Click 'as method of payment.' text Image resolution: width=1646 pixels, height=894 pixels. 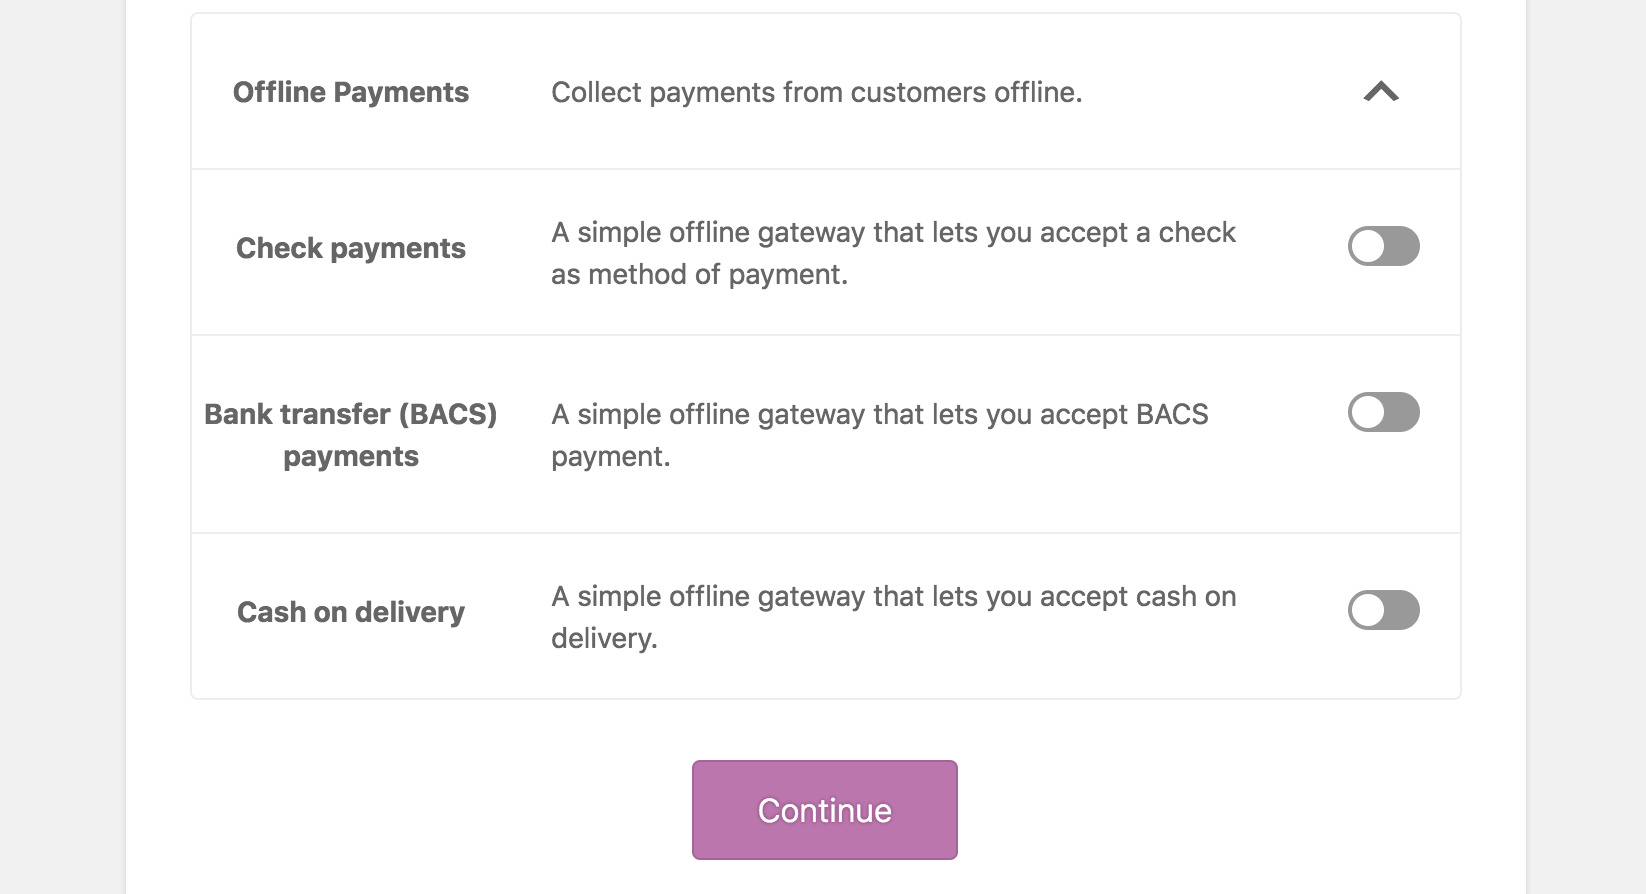699,274
